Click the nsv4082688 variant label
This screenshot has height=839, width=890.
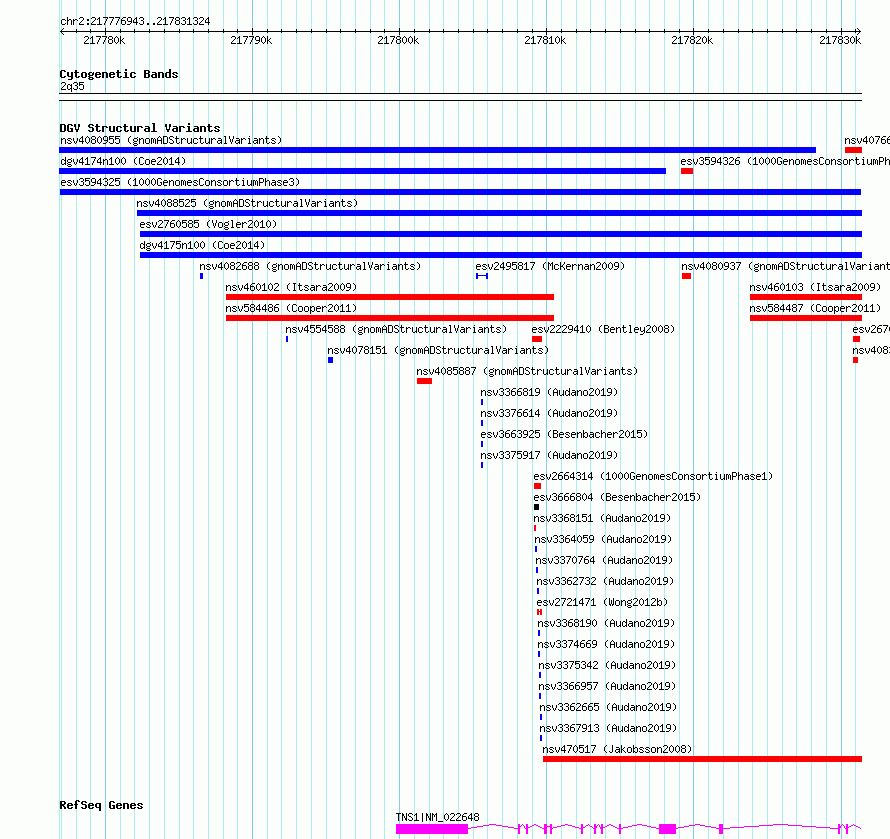310,266
